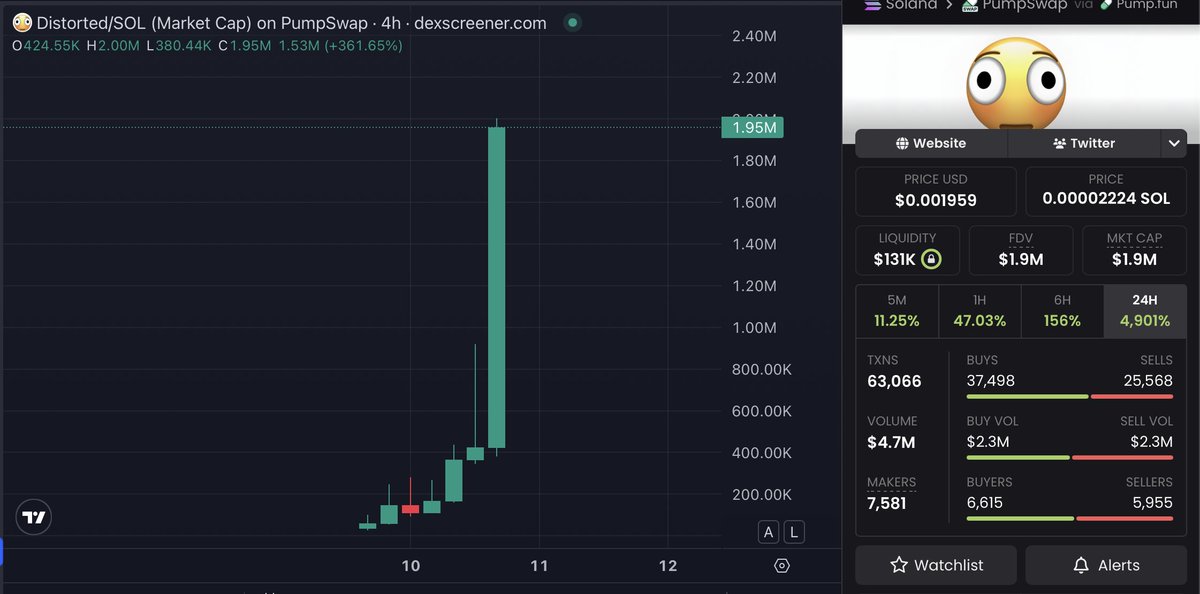Click the BUYERS value 6,615
The width and height of the screenshot is (1200, 594).
tap(985, 502)
